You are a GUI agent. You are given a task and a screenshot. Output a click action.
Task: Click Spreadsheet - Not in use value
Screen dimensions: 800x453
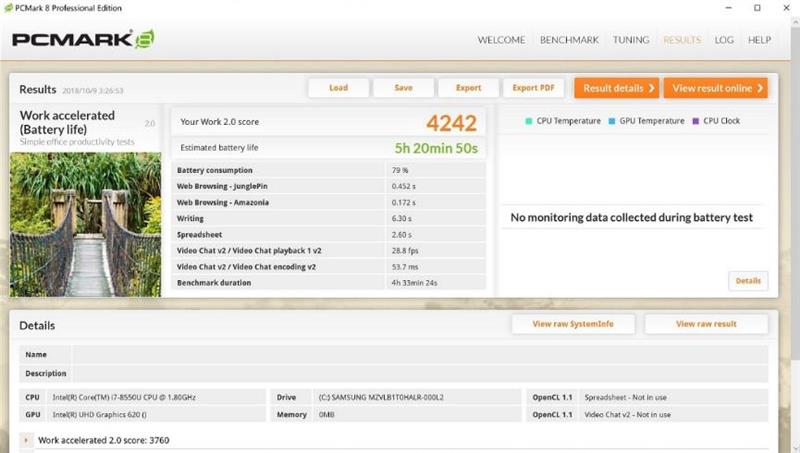tap(626, 397)
